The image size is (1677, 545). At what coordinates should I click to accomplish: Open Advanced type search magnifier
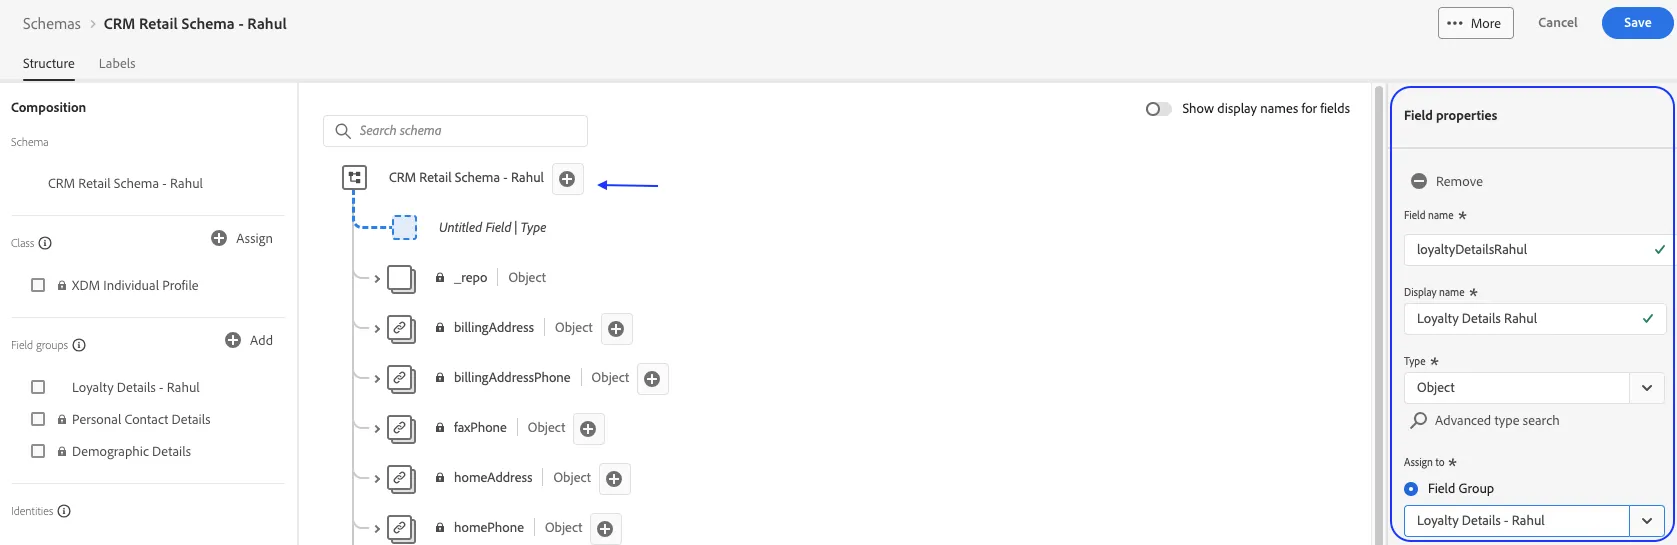[1419, 420]
